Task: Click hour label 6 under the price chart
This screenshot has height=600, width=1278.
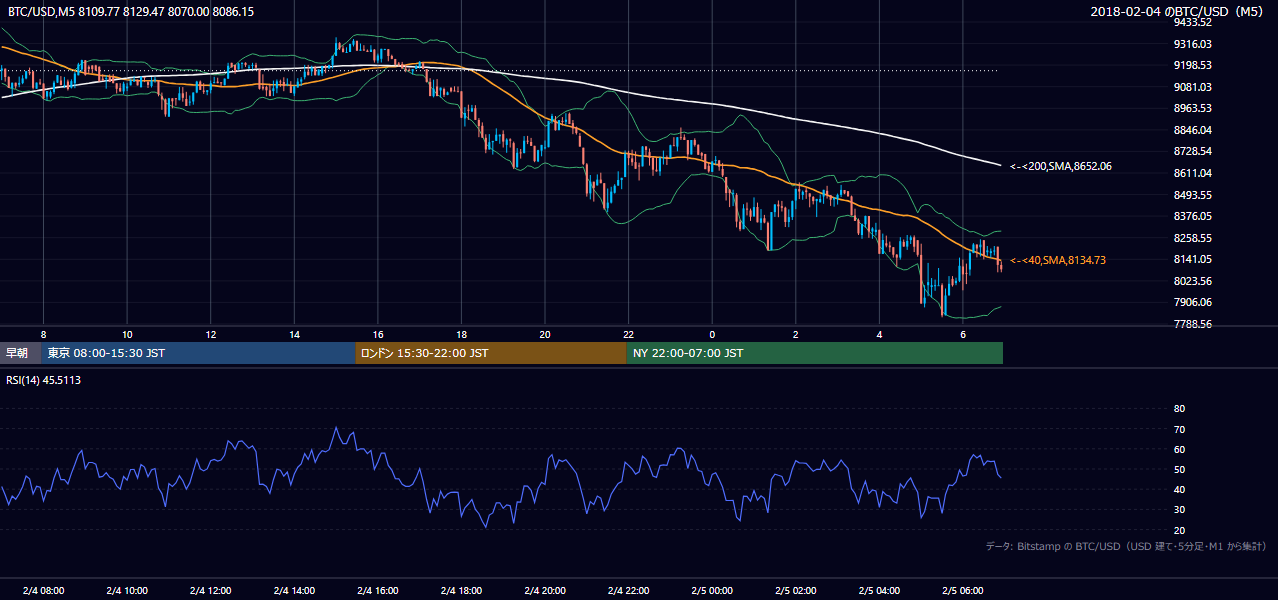Action: (x=963, y=334)
